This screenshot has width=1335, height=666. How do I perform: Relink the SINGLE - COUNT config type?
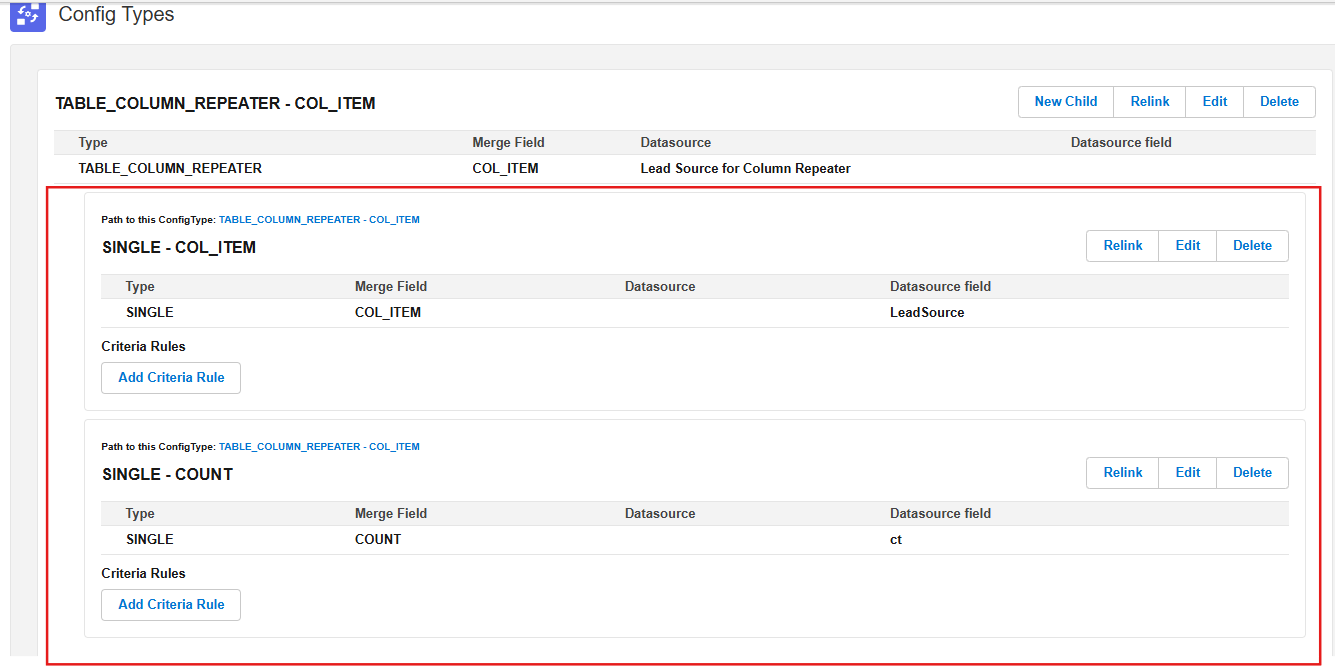(1122, 473)
